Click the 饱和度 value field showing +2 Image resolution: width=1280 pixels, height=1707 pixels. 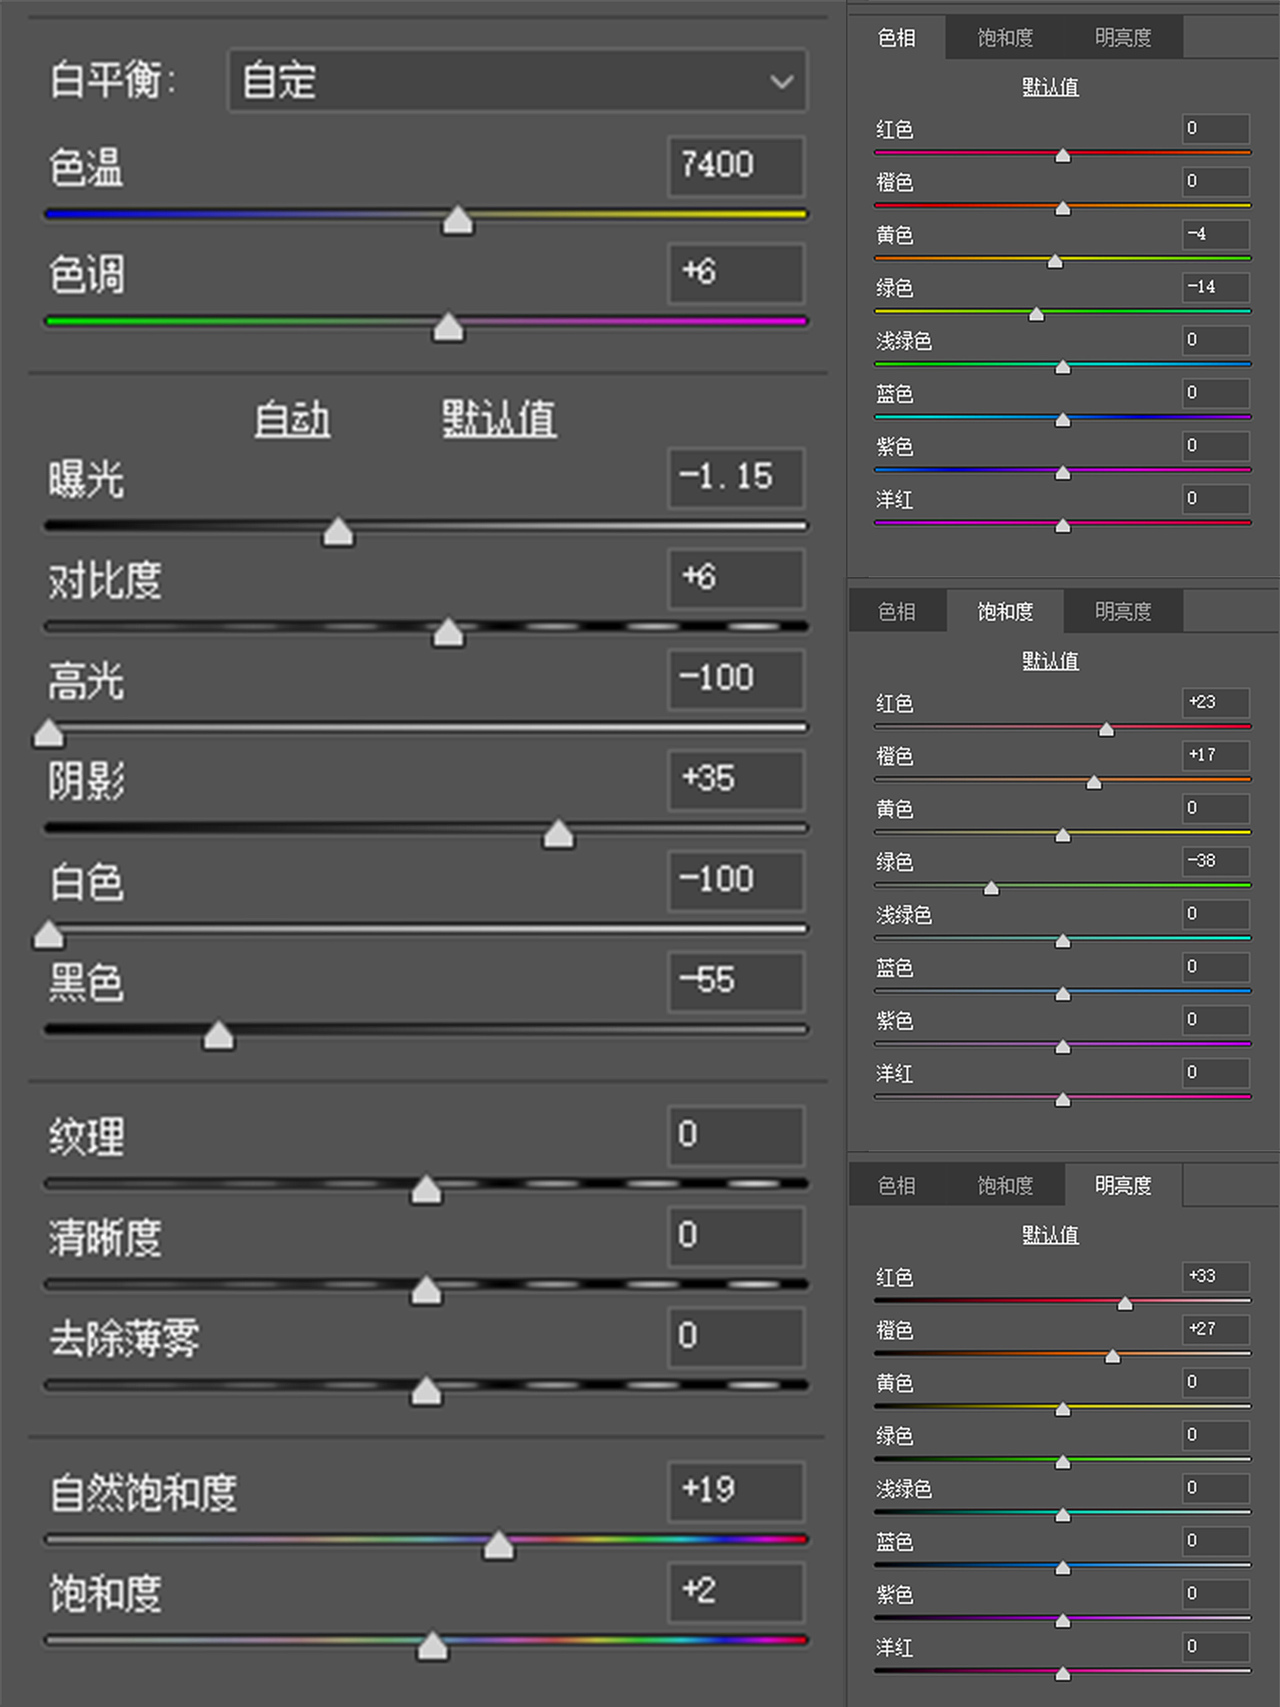coord(736,1592)
